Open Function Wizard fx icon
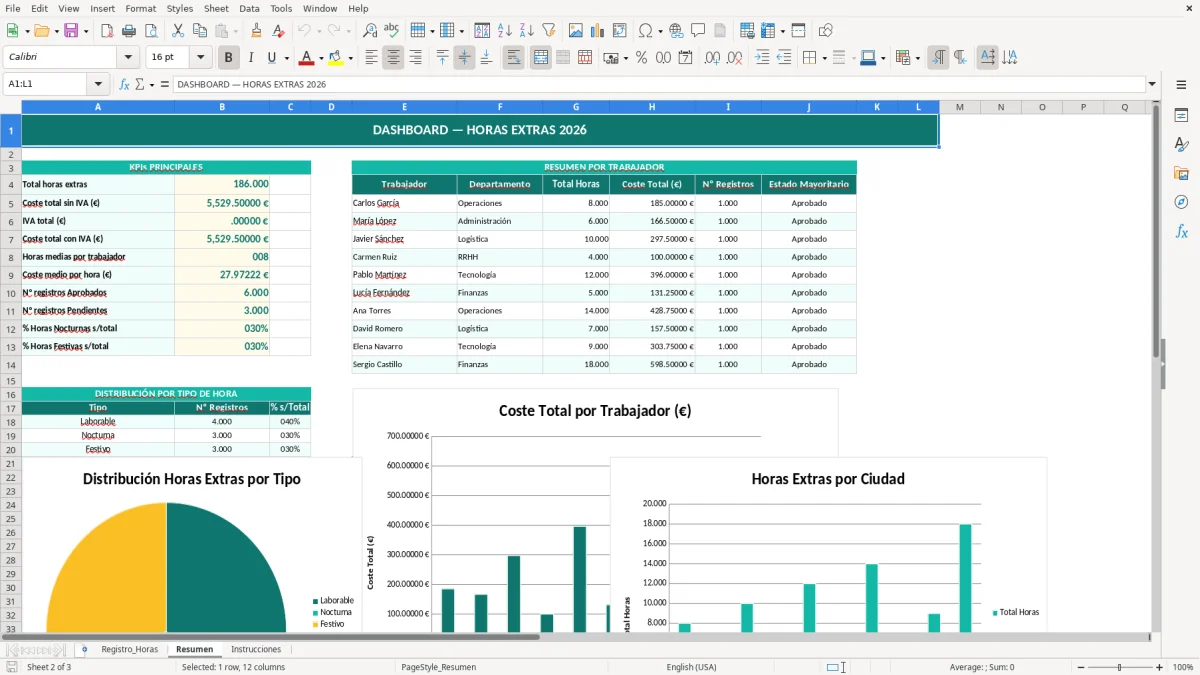Screen dimensions: 1200x675 click(124, 84)
